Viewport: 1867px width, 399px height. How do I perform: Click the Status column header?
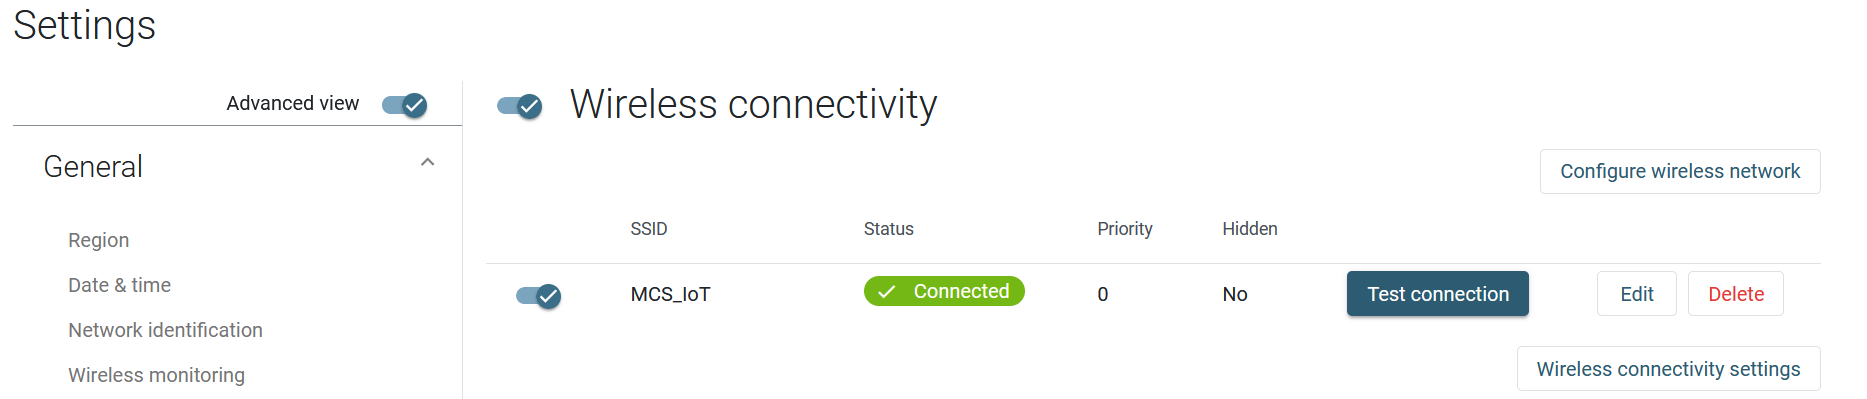889,229
